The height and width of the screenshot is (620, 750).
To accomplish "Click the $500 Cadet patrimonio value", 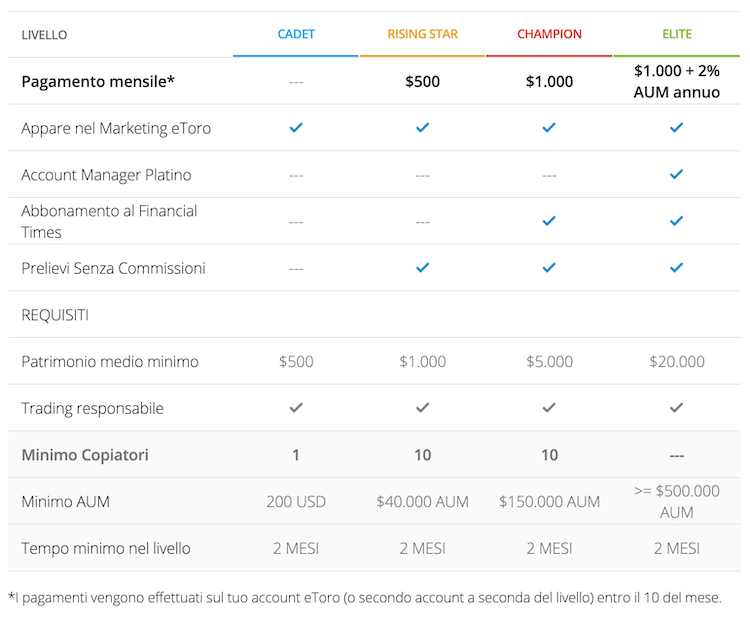I will [x=296, y=362].
